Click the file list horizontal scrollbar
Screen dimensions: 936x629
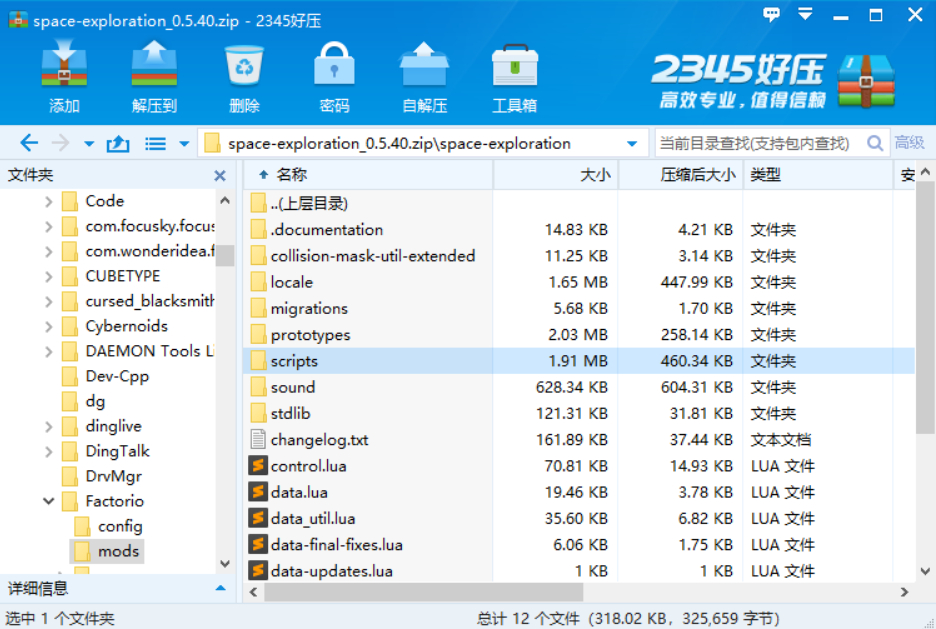[x=423, y=592]
